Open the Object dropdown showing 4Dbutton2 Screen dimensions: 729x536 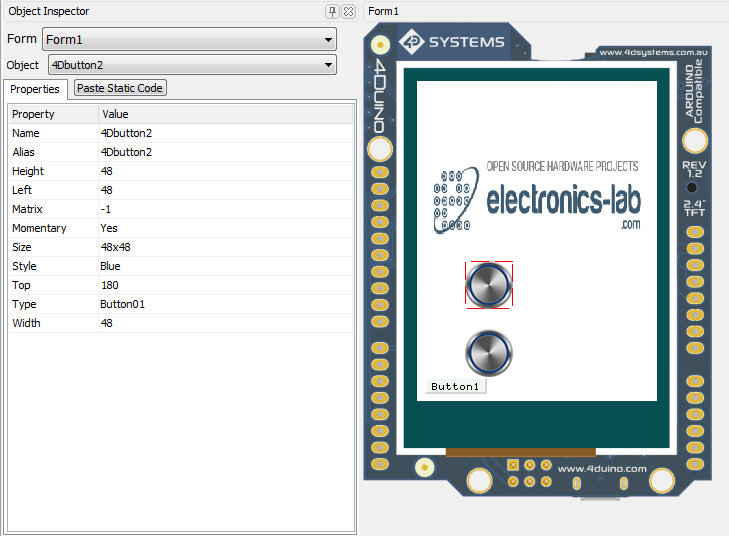coord(192,65)
